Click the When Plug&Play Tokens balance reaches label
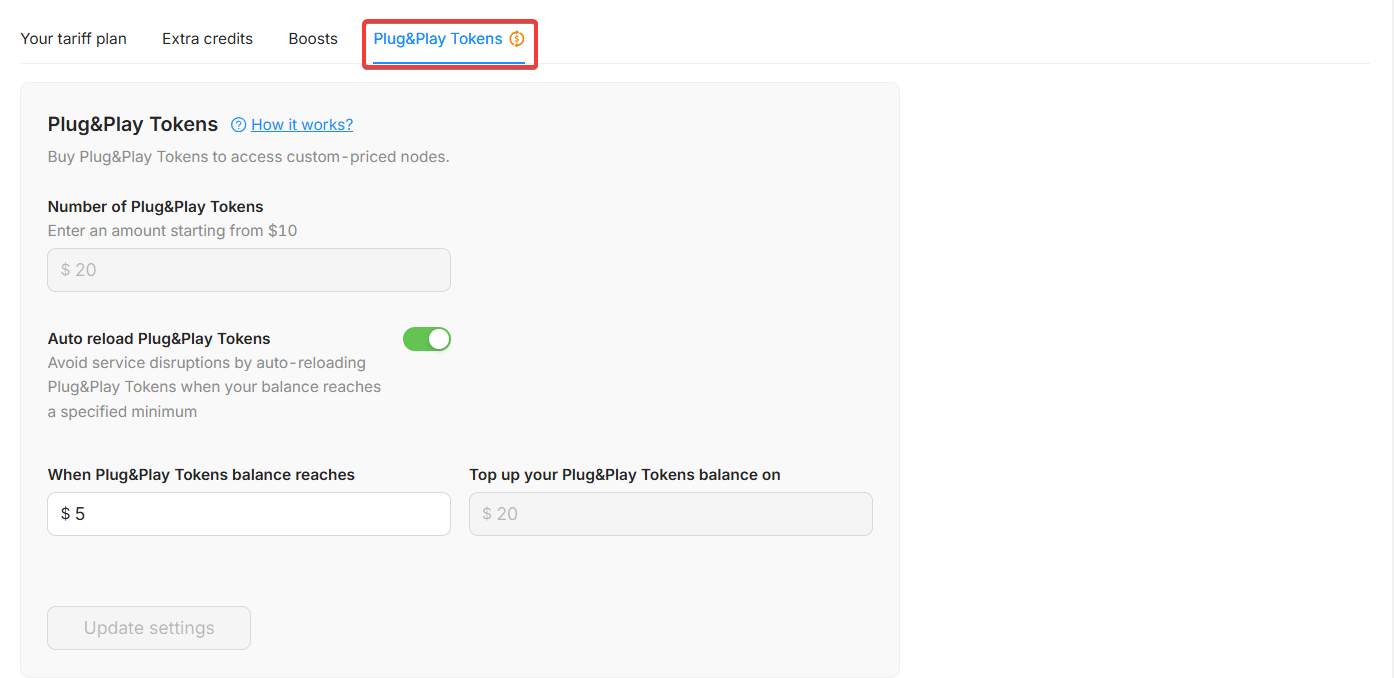The height and width of the screenshot is (678, 1394). pyautogui.click(x=201, y=475)
